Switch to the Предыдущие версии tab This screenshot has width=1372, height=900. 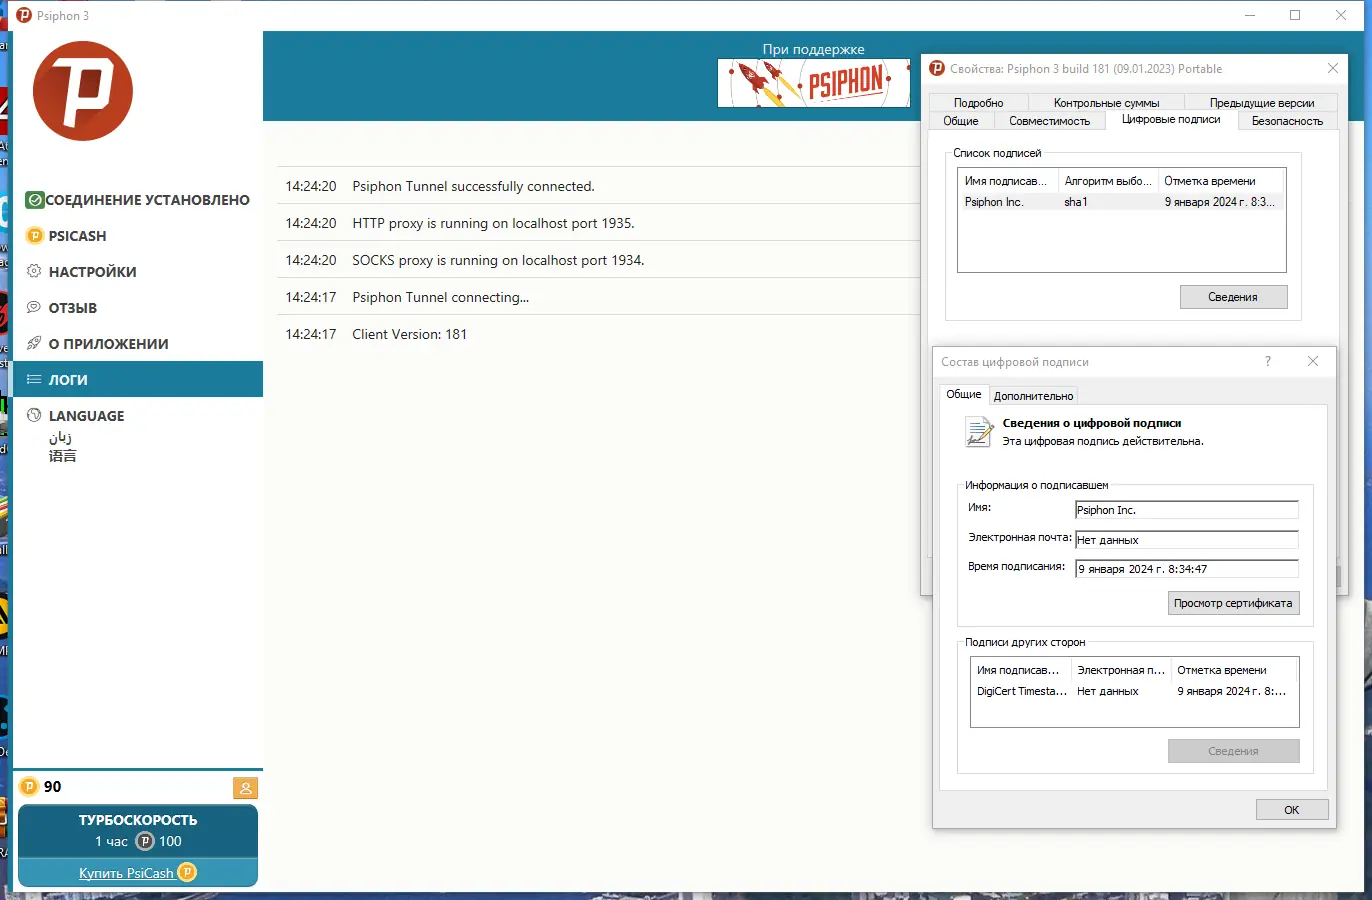click(1262, 103)
